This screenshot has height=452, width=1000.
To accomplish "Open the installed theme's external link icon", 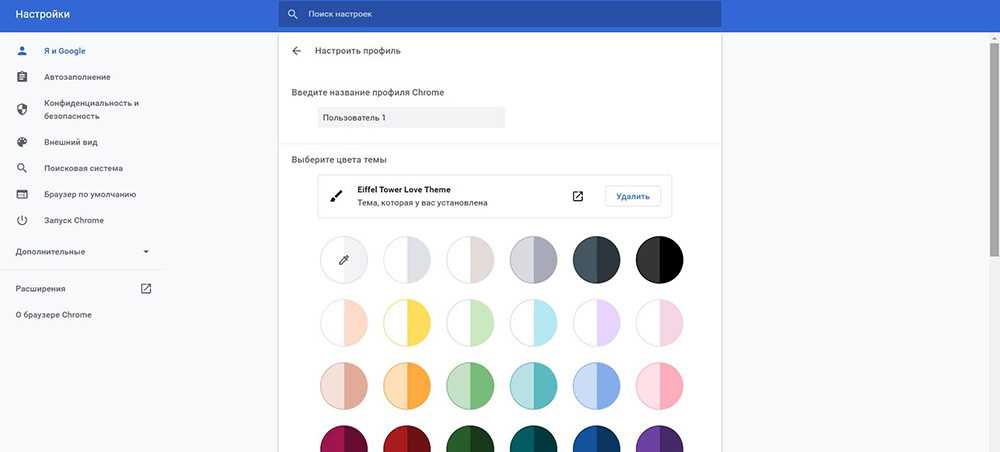I will coord(578,196).
